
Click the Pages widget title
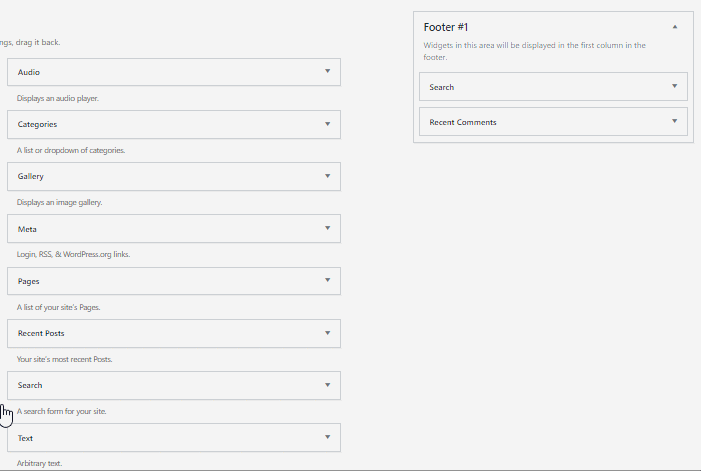[29, 280]
